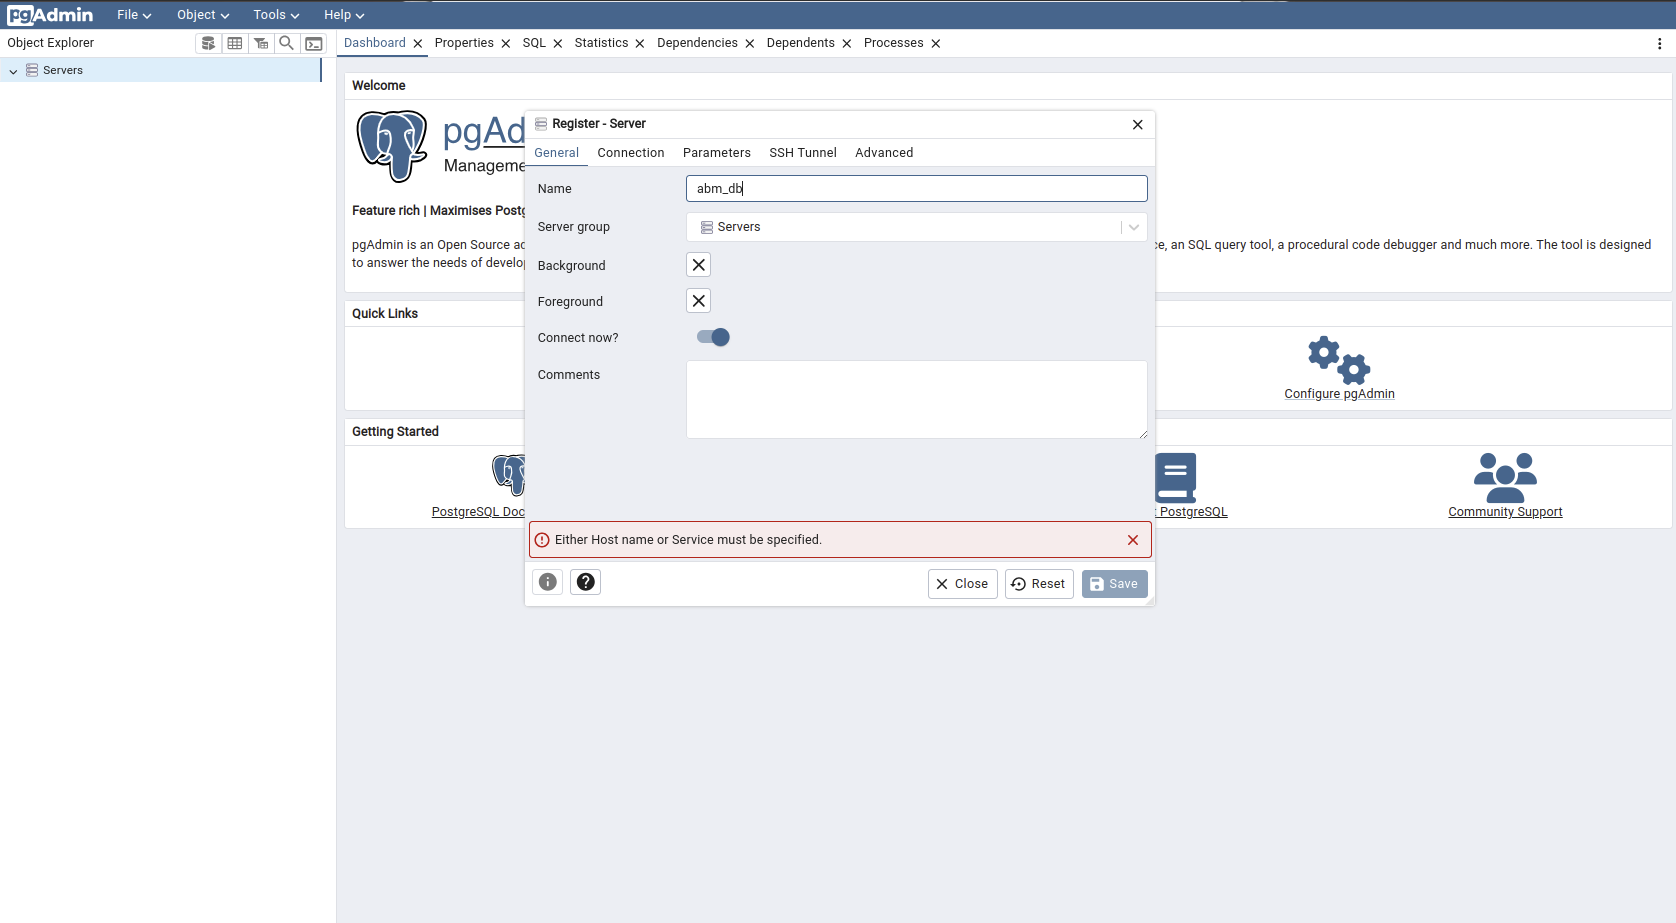1676x923 pixels.
Task: Open the SQL tab
Action: [534, 43]
